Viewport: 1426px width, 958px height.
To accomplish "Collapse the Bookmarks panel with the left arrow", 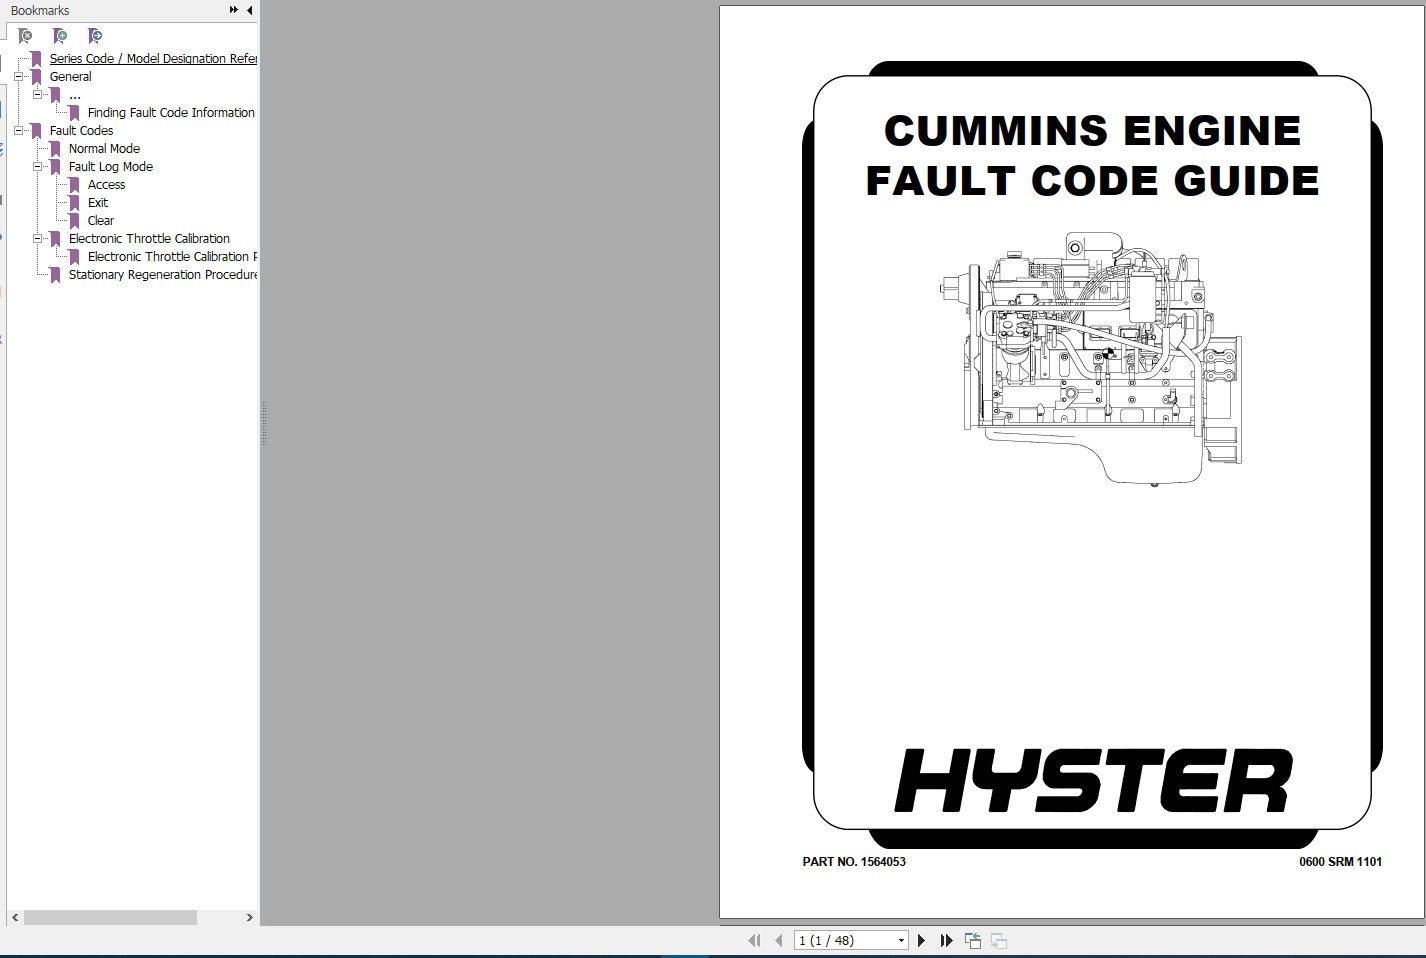I will [x=249, y=10].
